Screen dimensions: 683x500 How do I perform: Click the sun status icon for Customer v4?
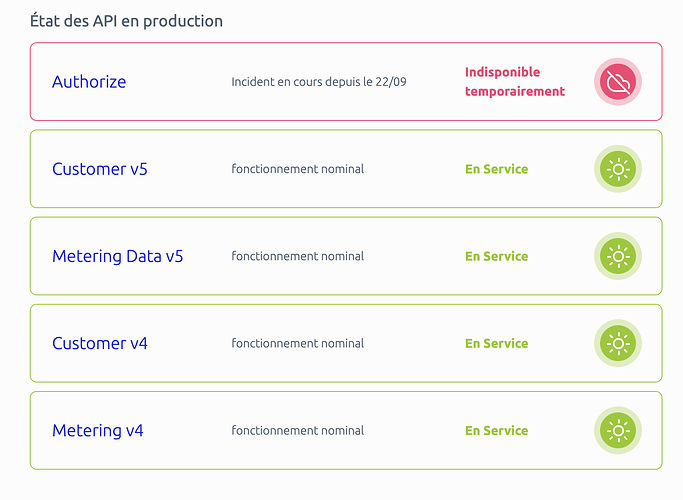(x=618, y=343)
